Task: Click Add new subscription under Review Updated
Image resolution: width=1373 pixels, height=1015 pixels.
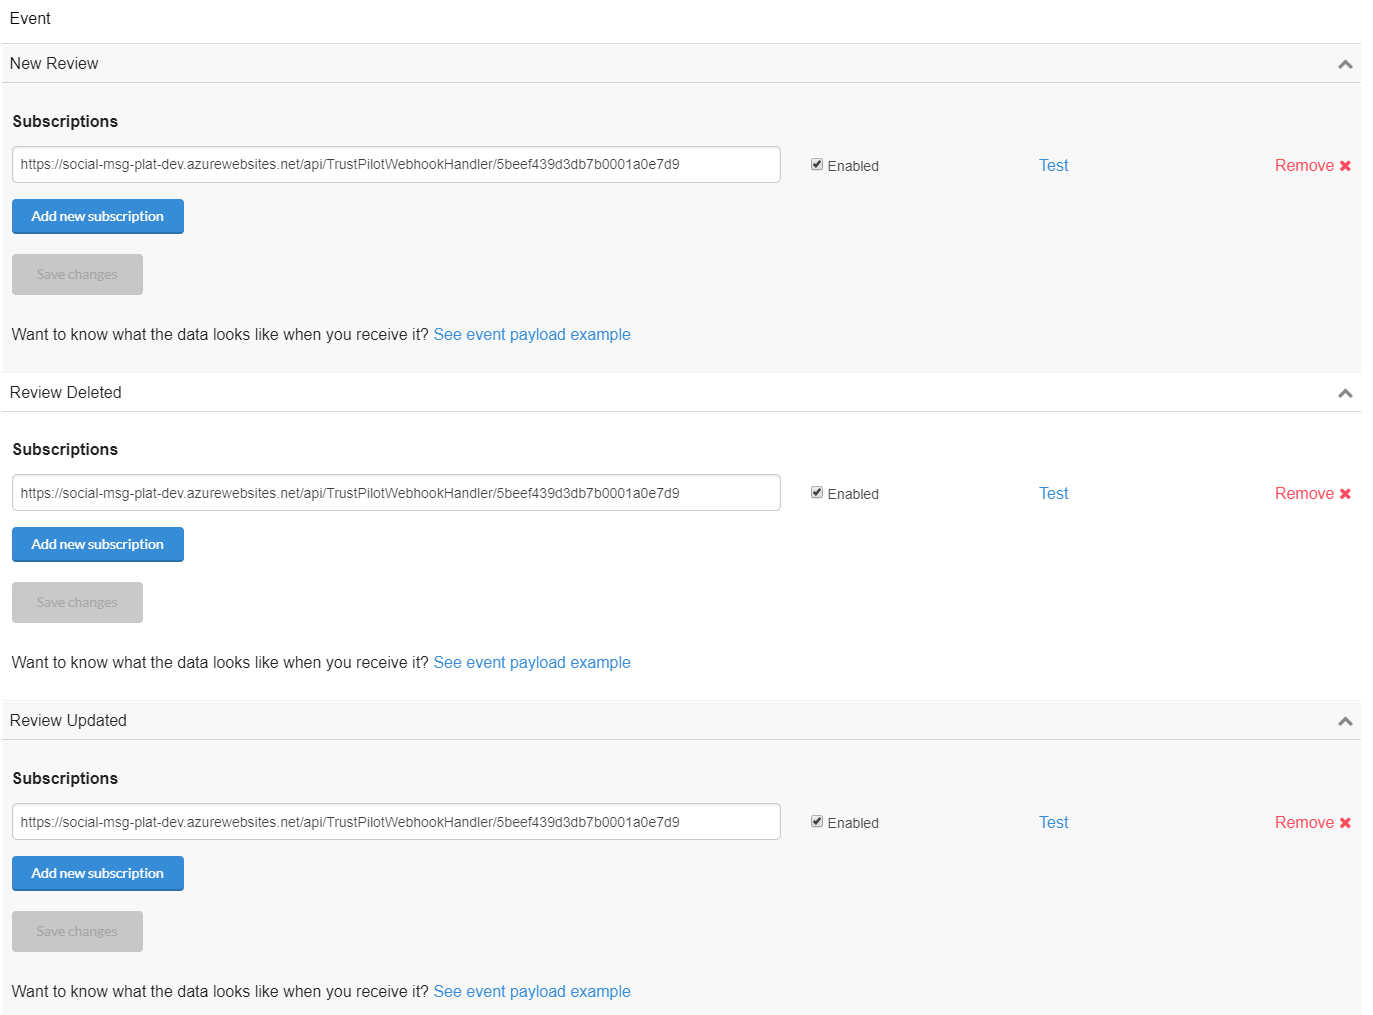Action: pos(97,873)
